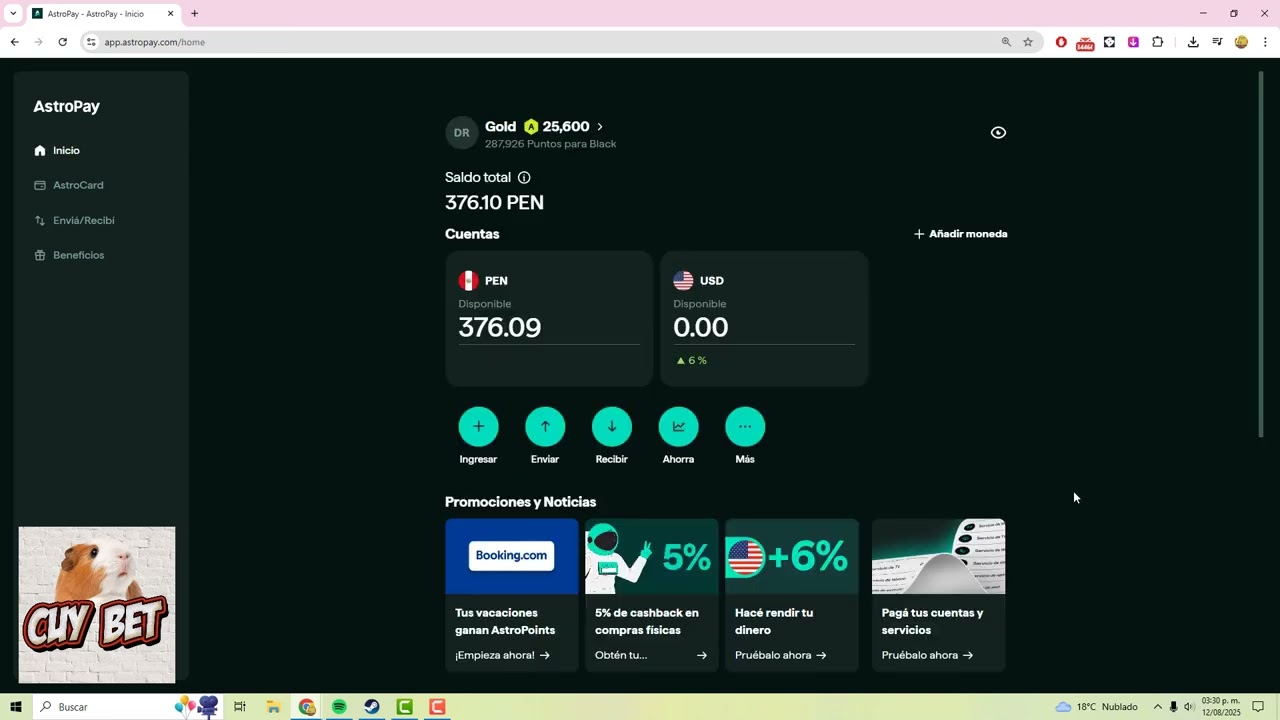This screenshot has height=720, width=1280.
Task: Open Chrome from taskbar
Action: (306, 707)
